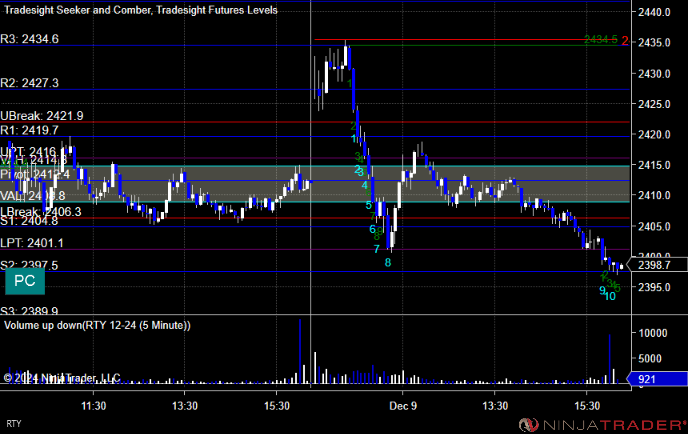Select the 'S1: 2404.8' level label

coord(29,221)
